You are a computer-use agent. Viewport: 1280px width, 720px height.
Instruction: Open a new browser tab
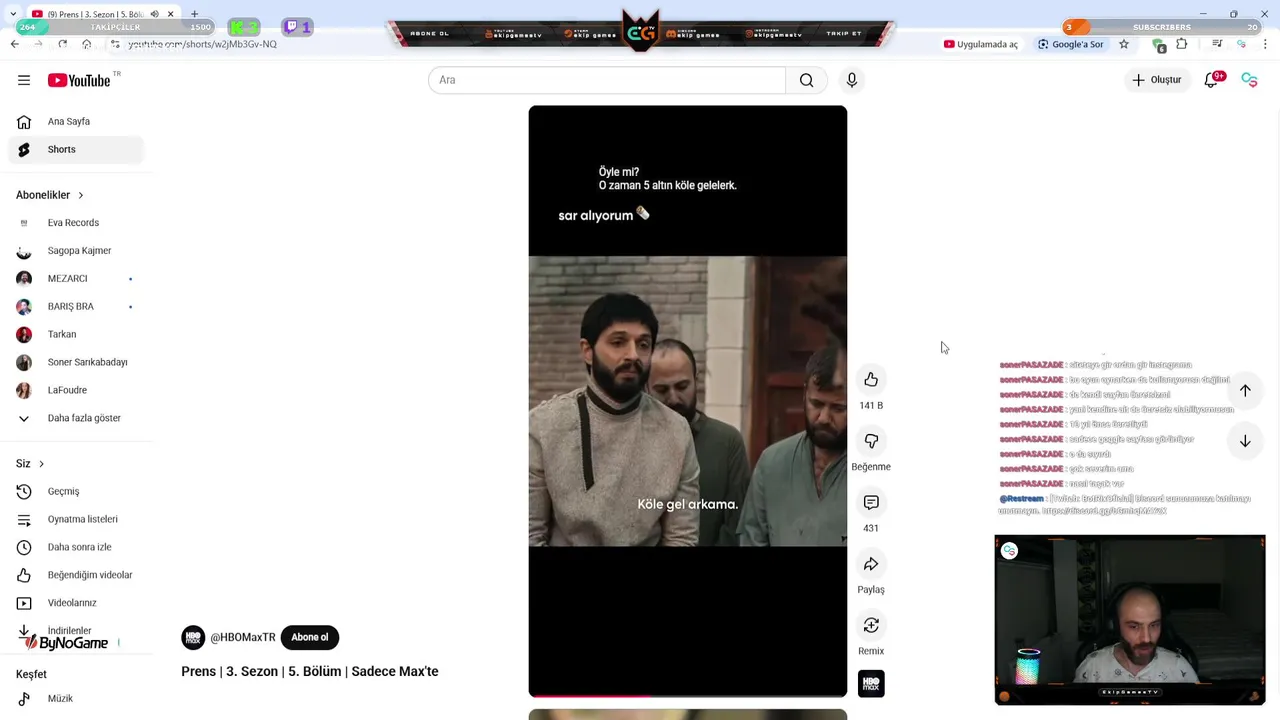194,14
